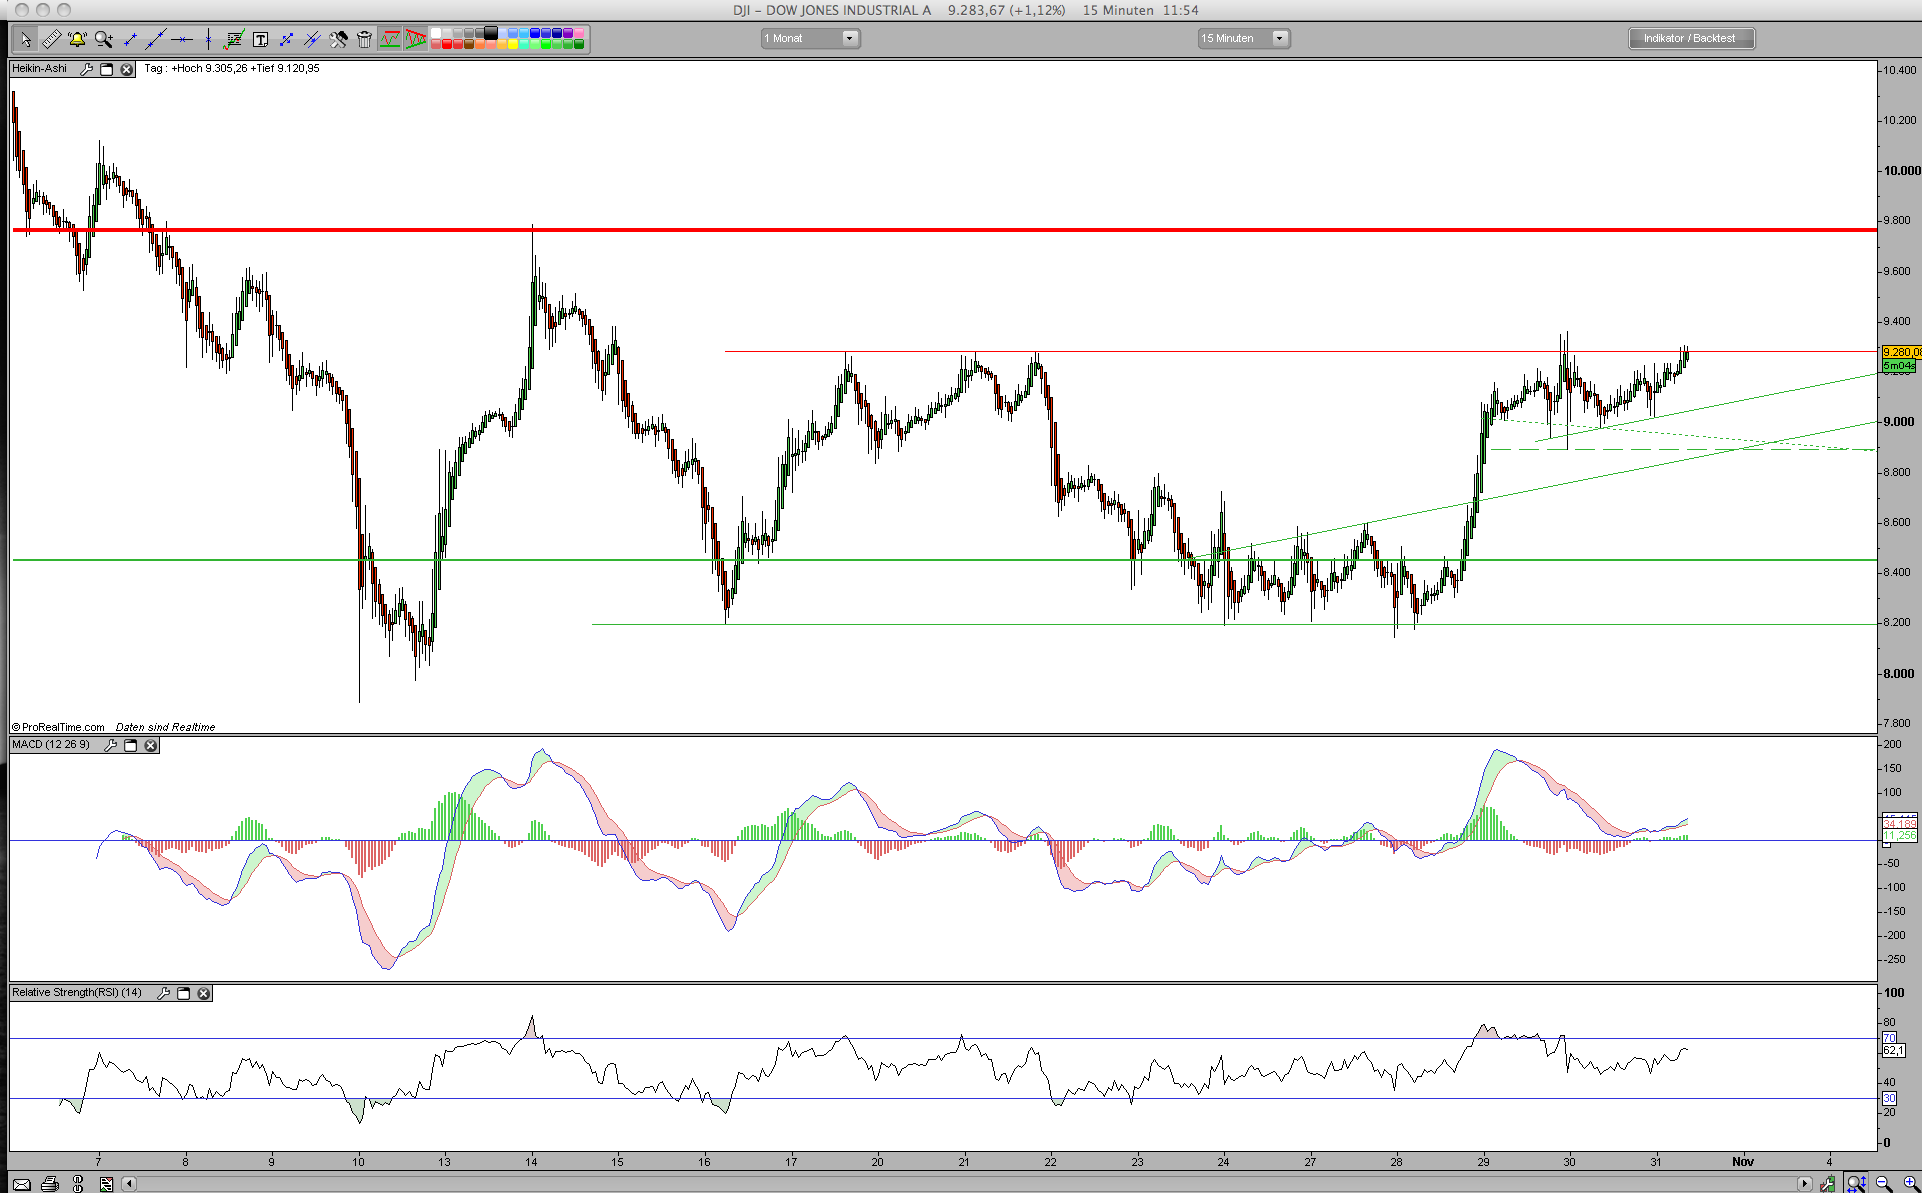Select the horizontal line drawing tool
Viewport: 1922px width, 1193px height.
pos(181,40)
